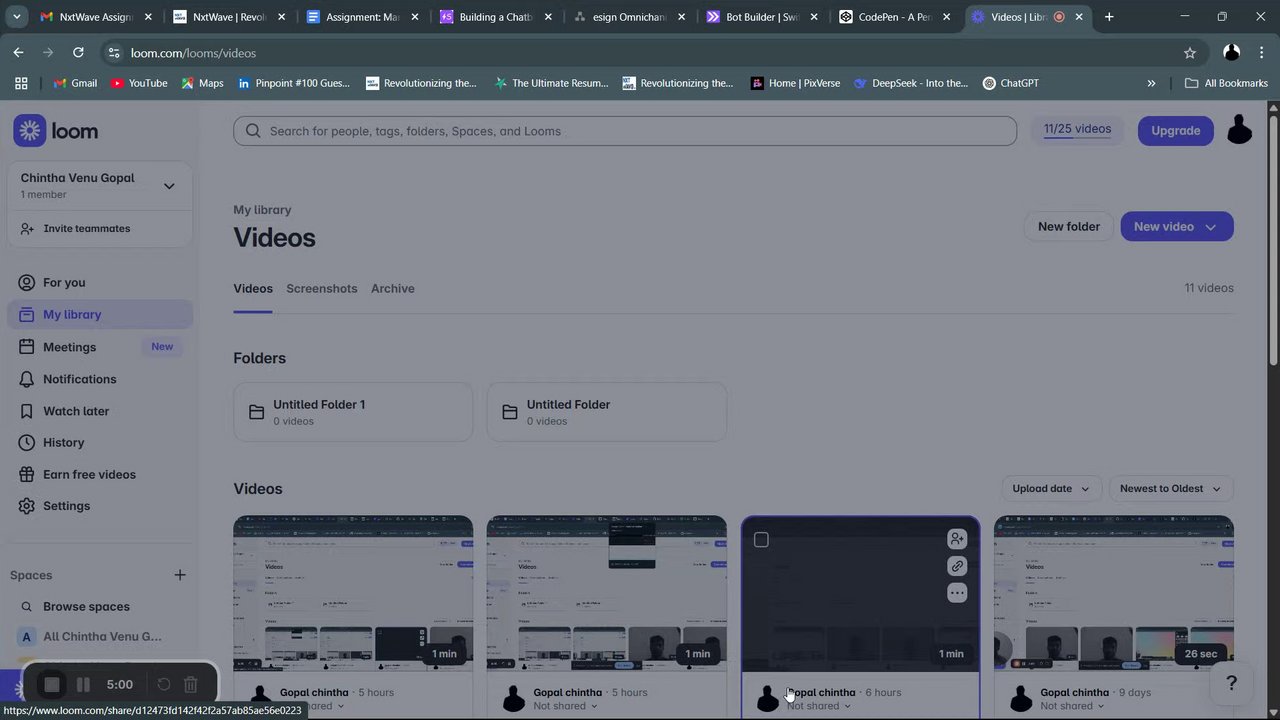The height and width of the screenshot is (720, 1280).
Task: Select the Videos tab
Action: pyautogui.click(x=253, y=288)
